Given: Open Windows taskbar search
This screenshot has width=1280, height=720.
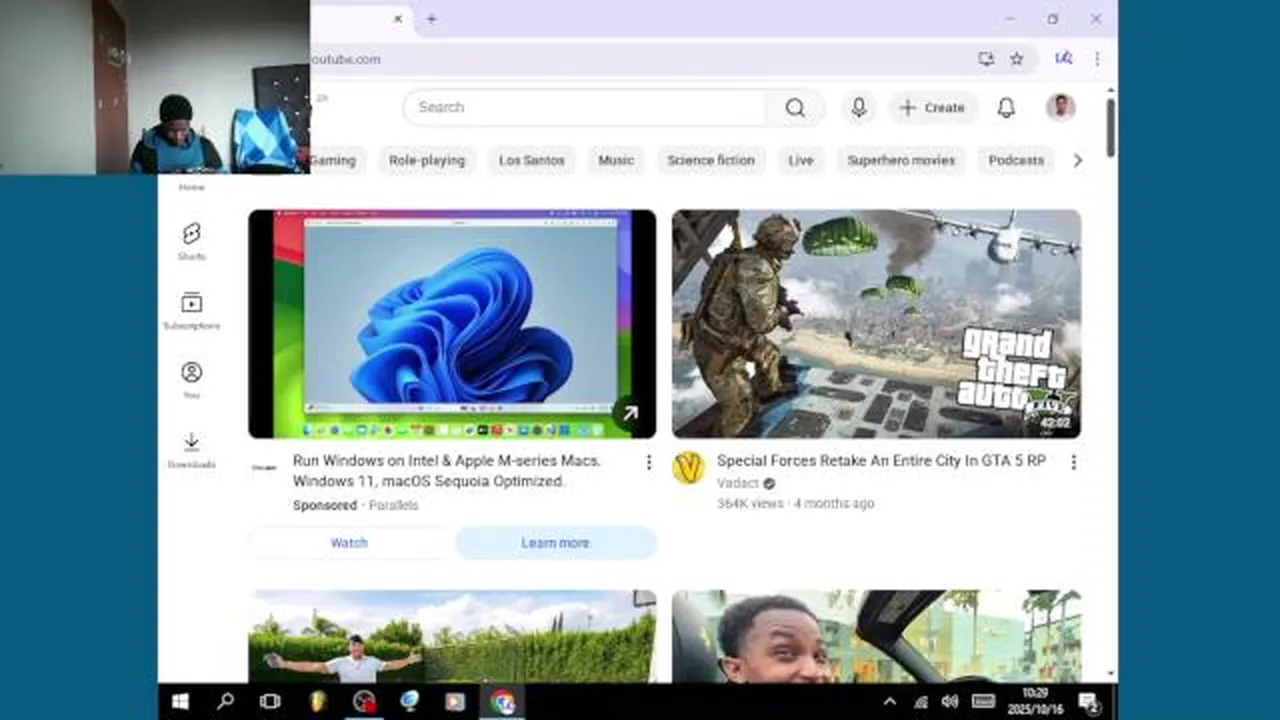Looking at the screenshot, I should tap(226, 702).
